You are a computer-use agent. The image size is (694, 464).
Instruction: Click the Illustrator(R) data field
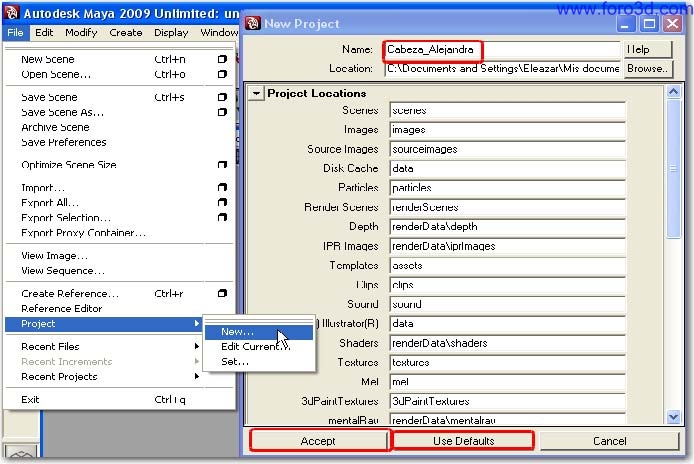pos(507,324)
